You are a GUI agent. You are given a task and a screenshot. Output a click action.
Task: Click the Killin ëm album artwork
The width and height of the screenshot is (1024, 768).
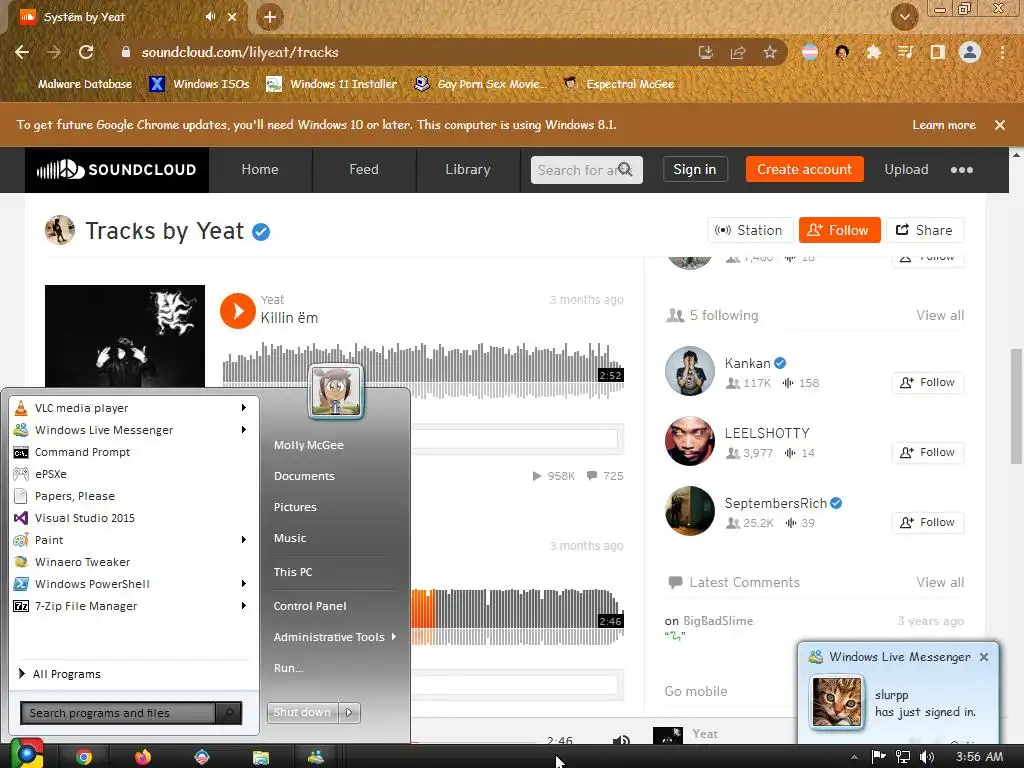pyautogui.click(x=125, y=336)
